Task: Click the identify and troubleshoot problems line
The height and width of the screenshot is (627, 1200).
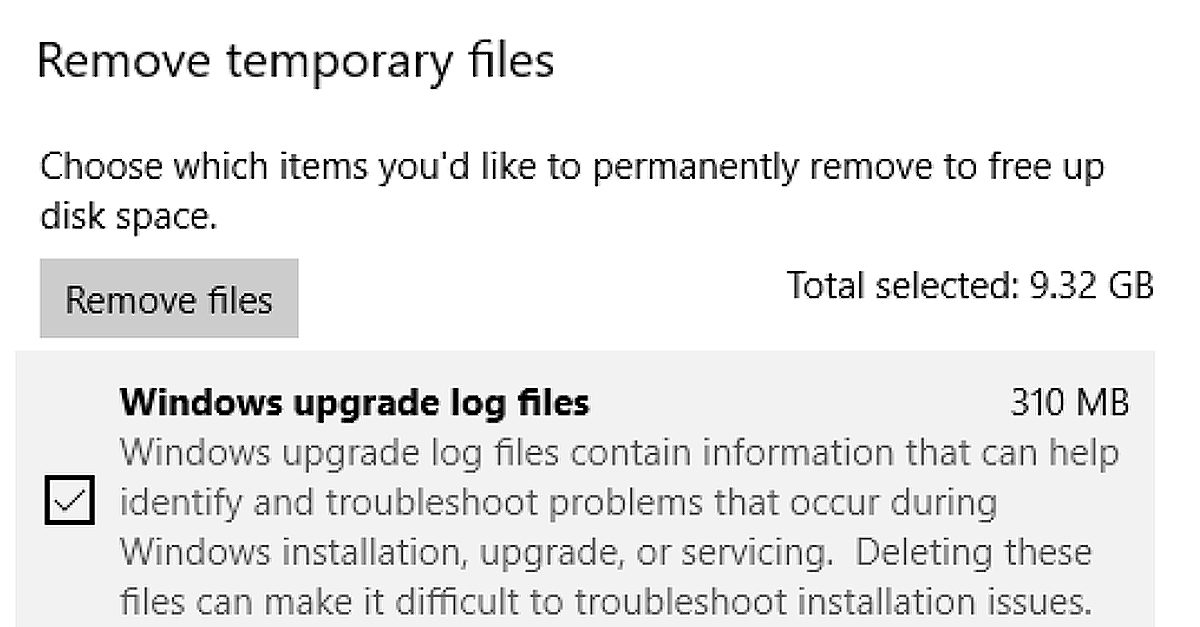Action: 558,502
